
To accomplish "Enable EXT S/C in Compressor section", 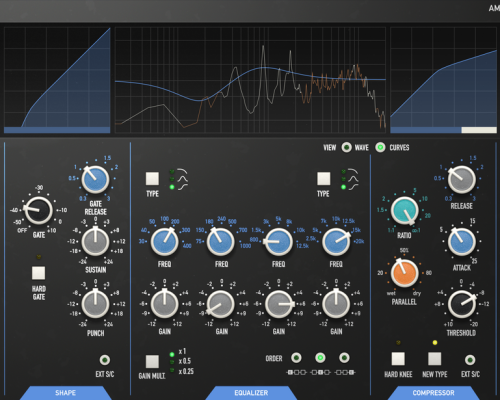I will click(x=470, y=360).
